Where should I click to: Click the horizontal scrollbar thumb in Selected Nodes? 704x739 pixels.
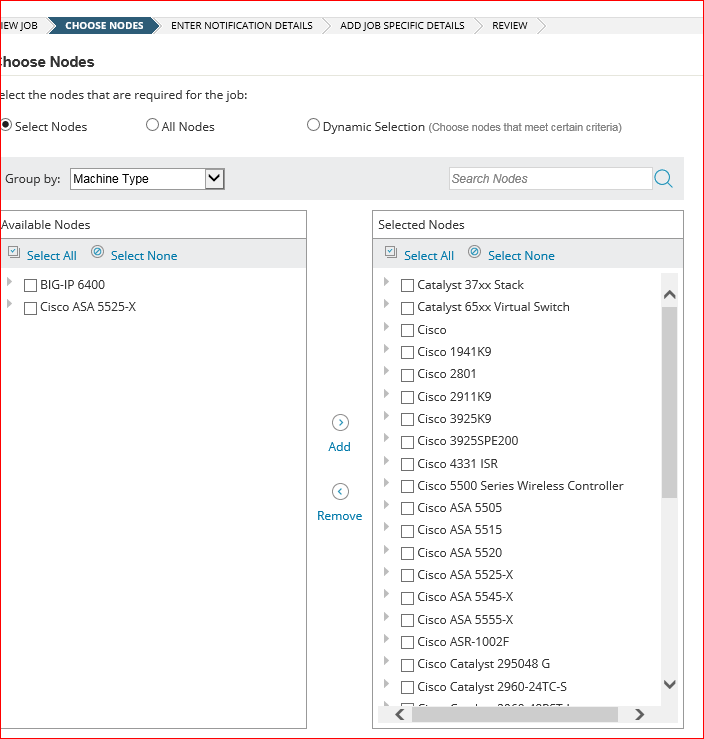515,714
